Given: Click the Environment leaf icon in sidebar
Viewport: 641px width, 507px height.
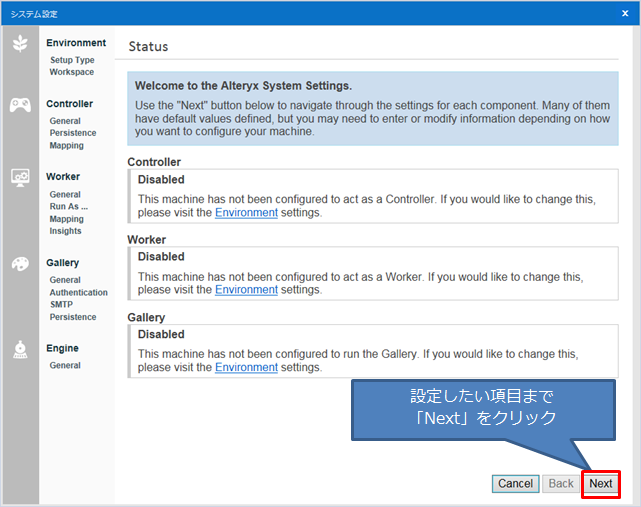Looking at the screenshot, I should click(x=20, y=45).
